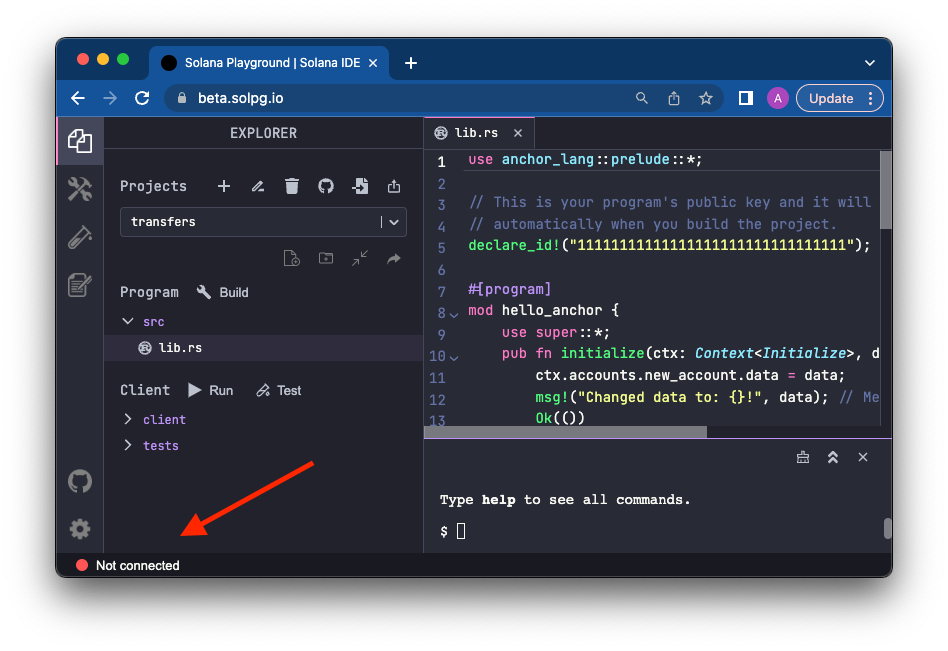
Task: Open the transfers project dropdown
Action: 263,222
